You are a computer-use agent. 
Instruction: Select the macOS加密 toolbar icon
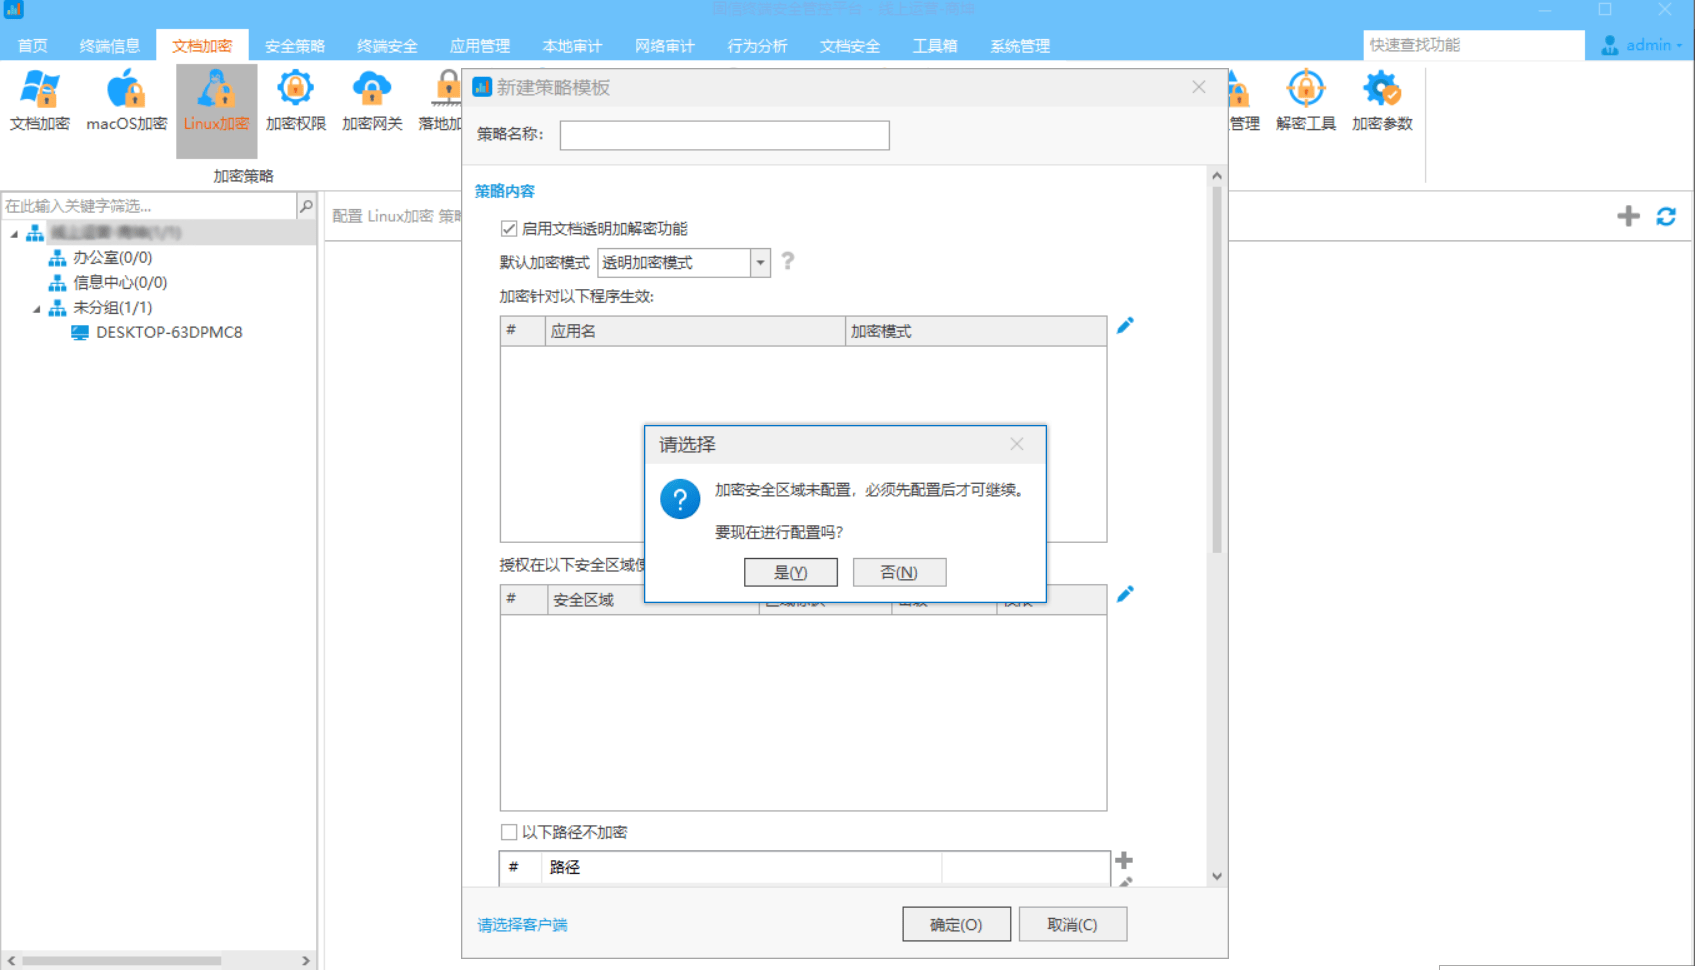[x=126, y=101]
